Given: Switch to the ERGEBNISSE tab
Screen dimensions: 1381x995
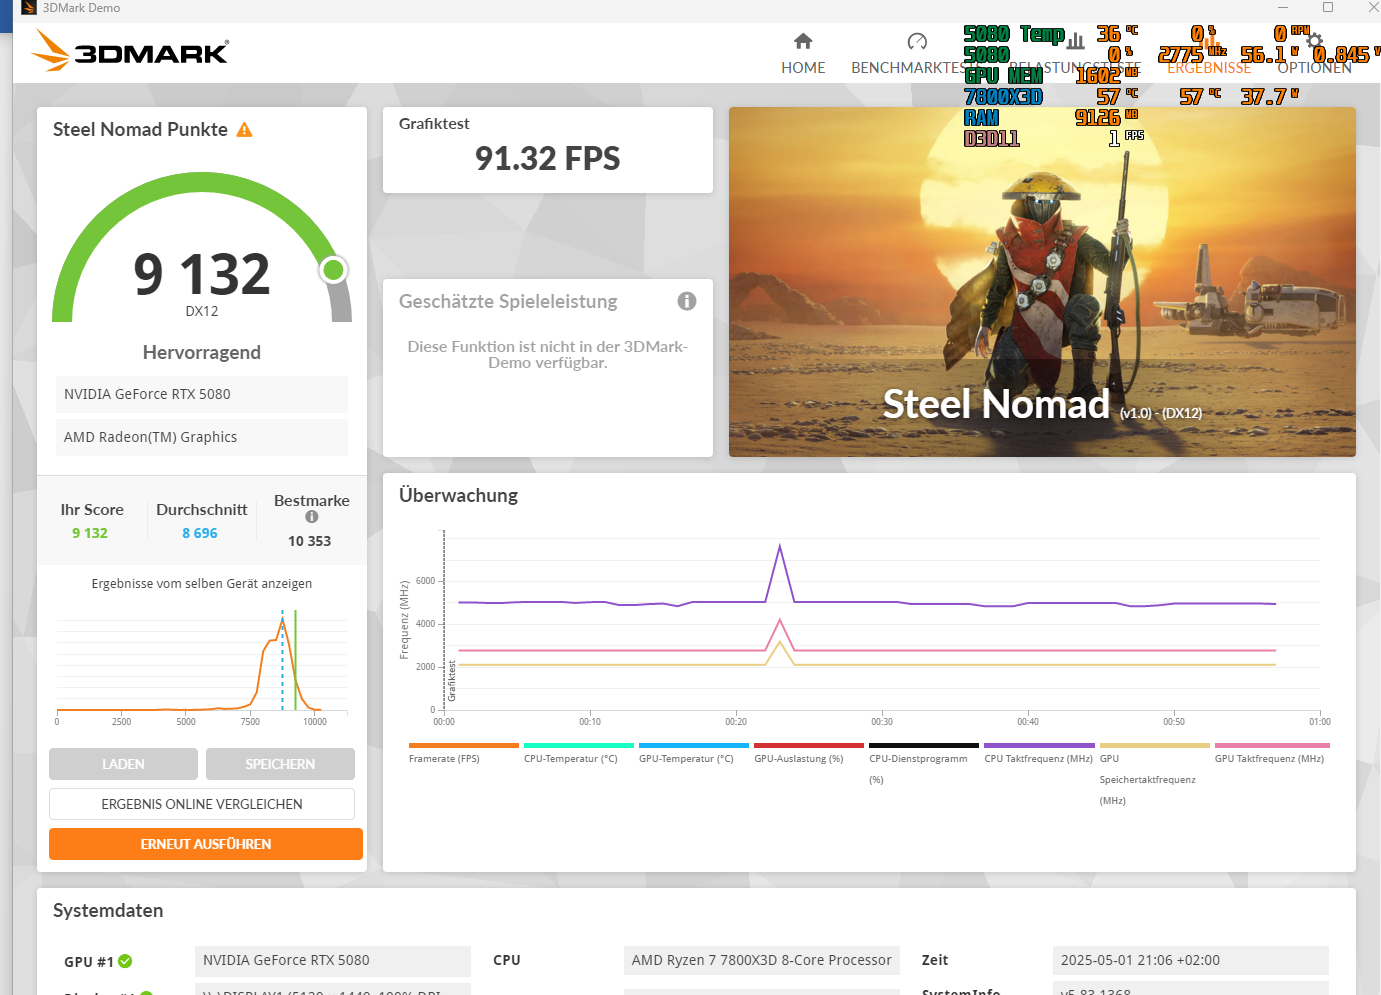Looking at the screenshot, I should coord(1209,68).
